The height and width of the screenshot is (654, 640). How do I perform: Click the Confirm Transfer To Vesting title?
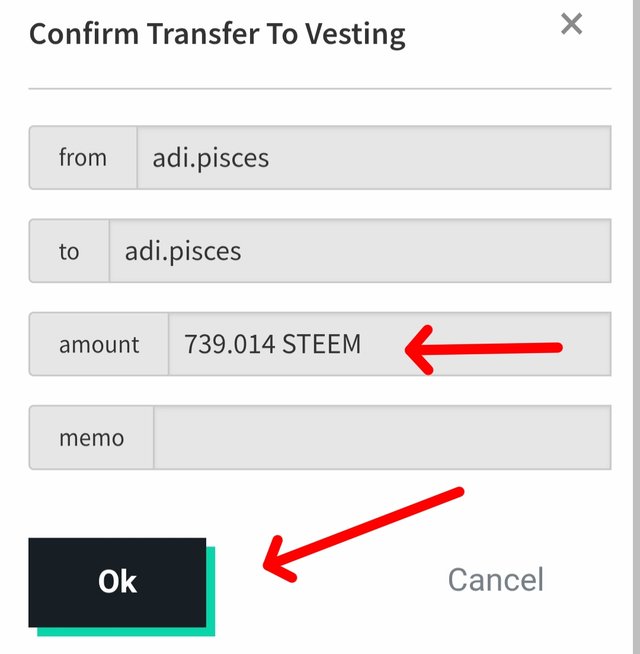[x=217, y=34]
